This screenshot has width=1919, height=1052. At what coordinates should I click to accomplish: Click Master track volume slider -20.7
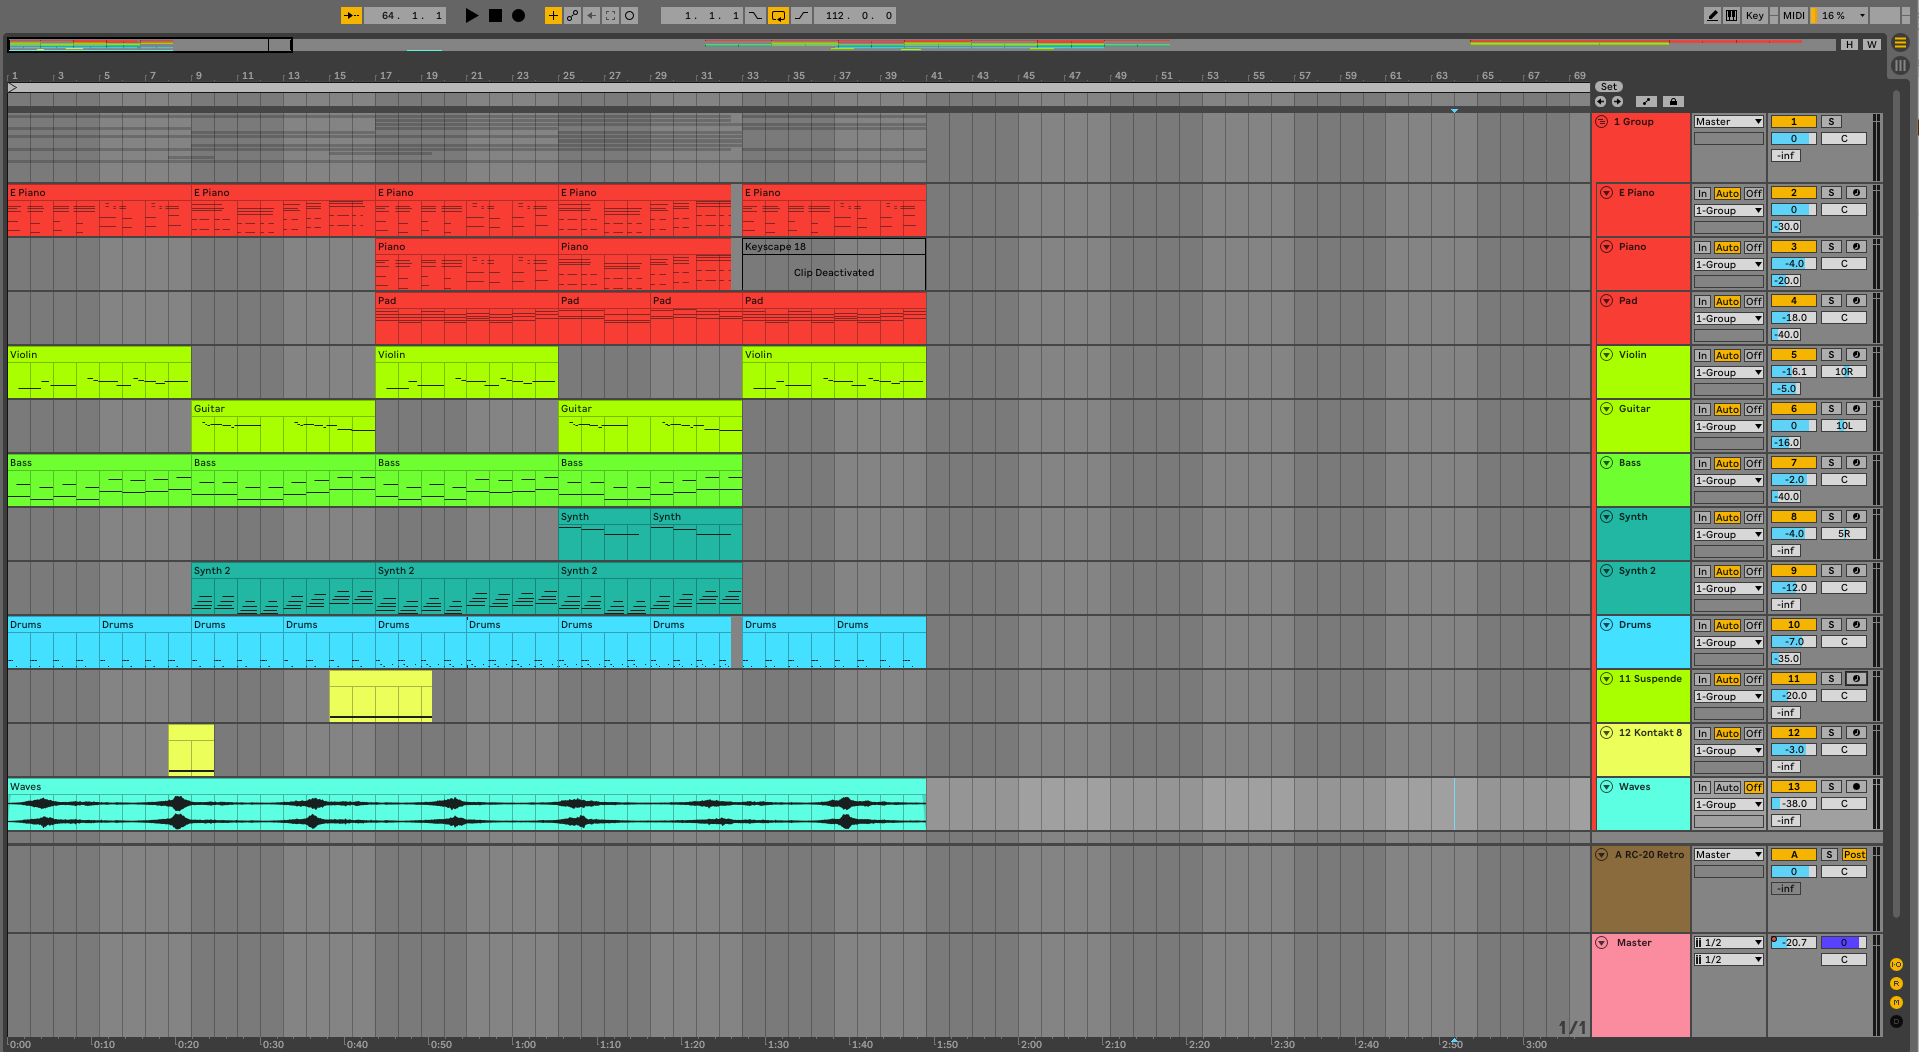[1794, 943]
